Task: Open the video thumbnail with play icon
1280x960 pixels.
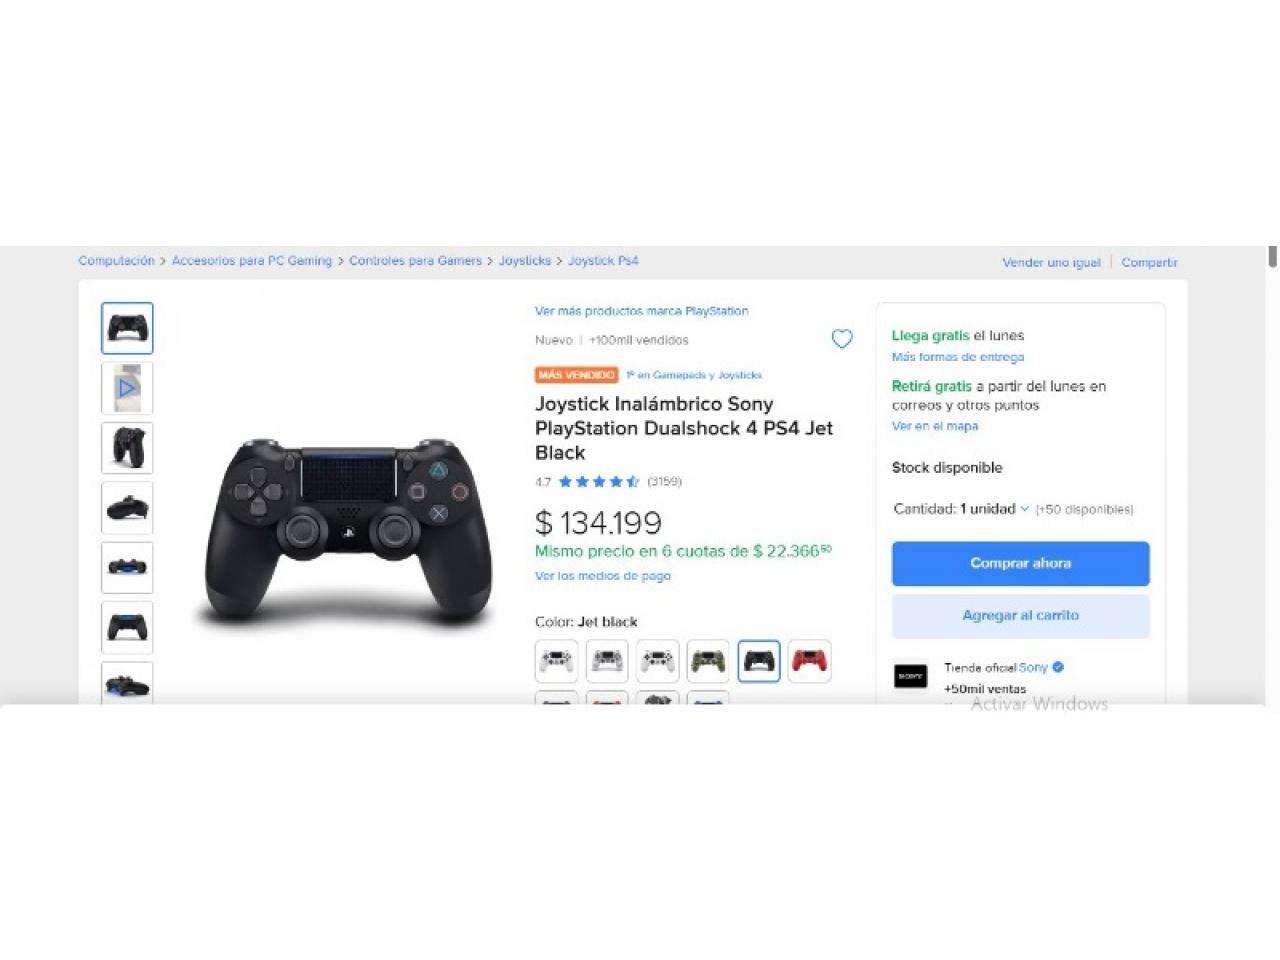Action: (x=127, y=388)
